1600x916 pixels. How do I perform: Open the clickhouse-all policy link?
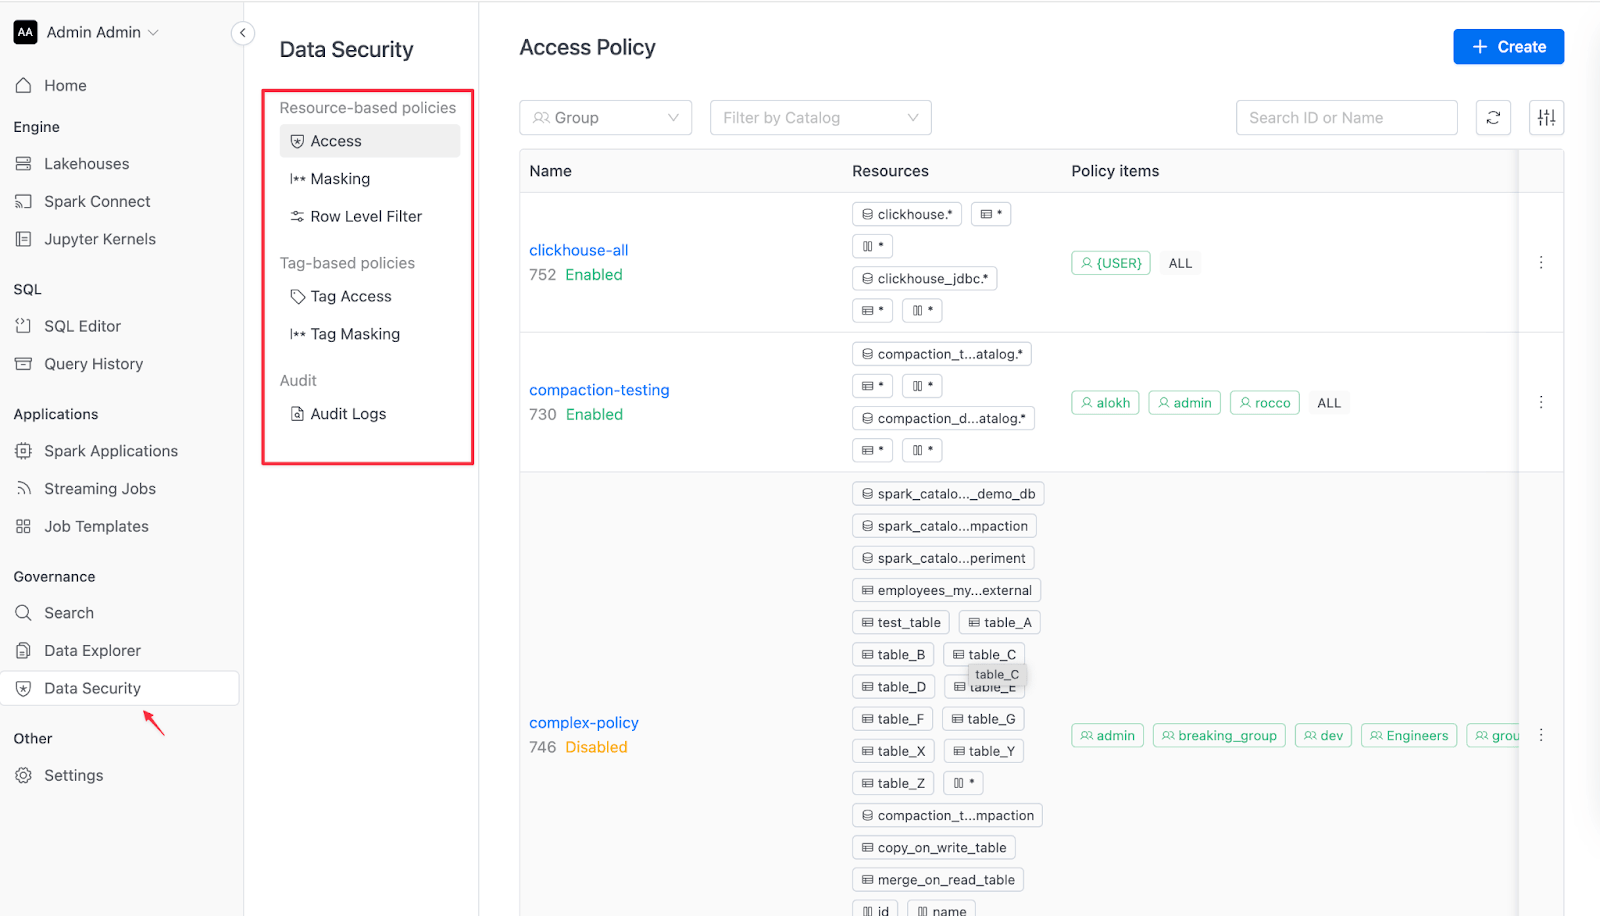[579, 250]
